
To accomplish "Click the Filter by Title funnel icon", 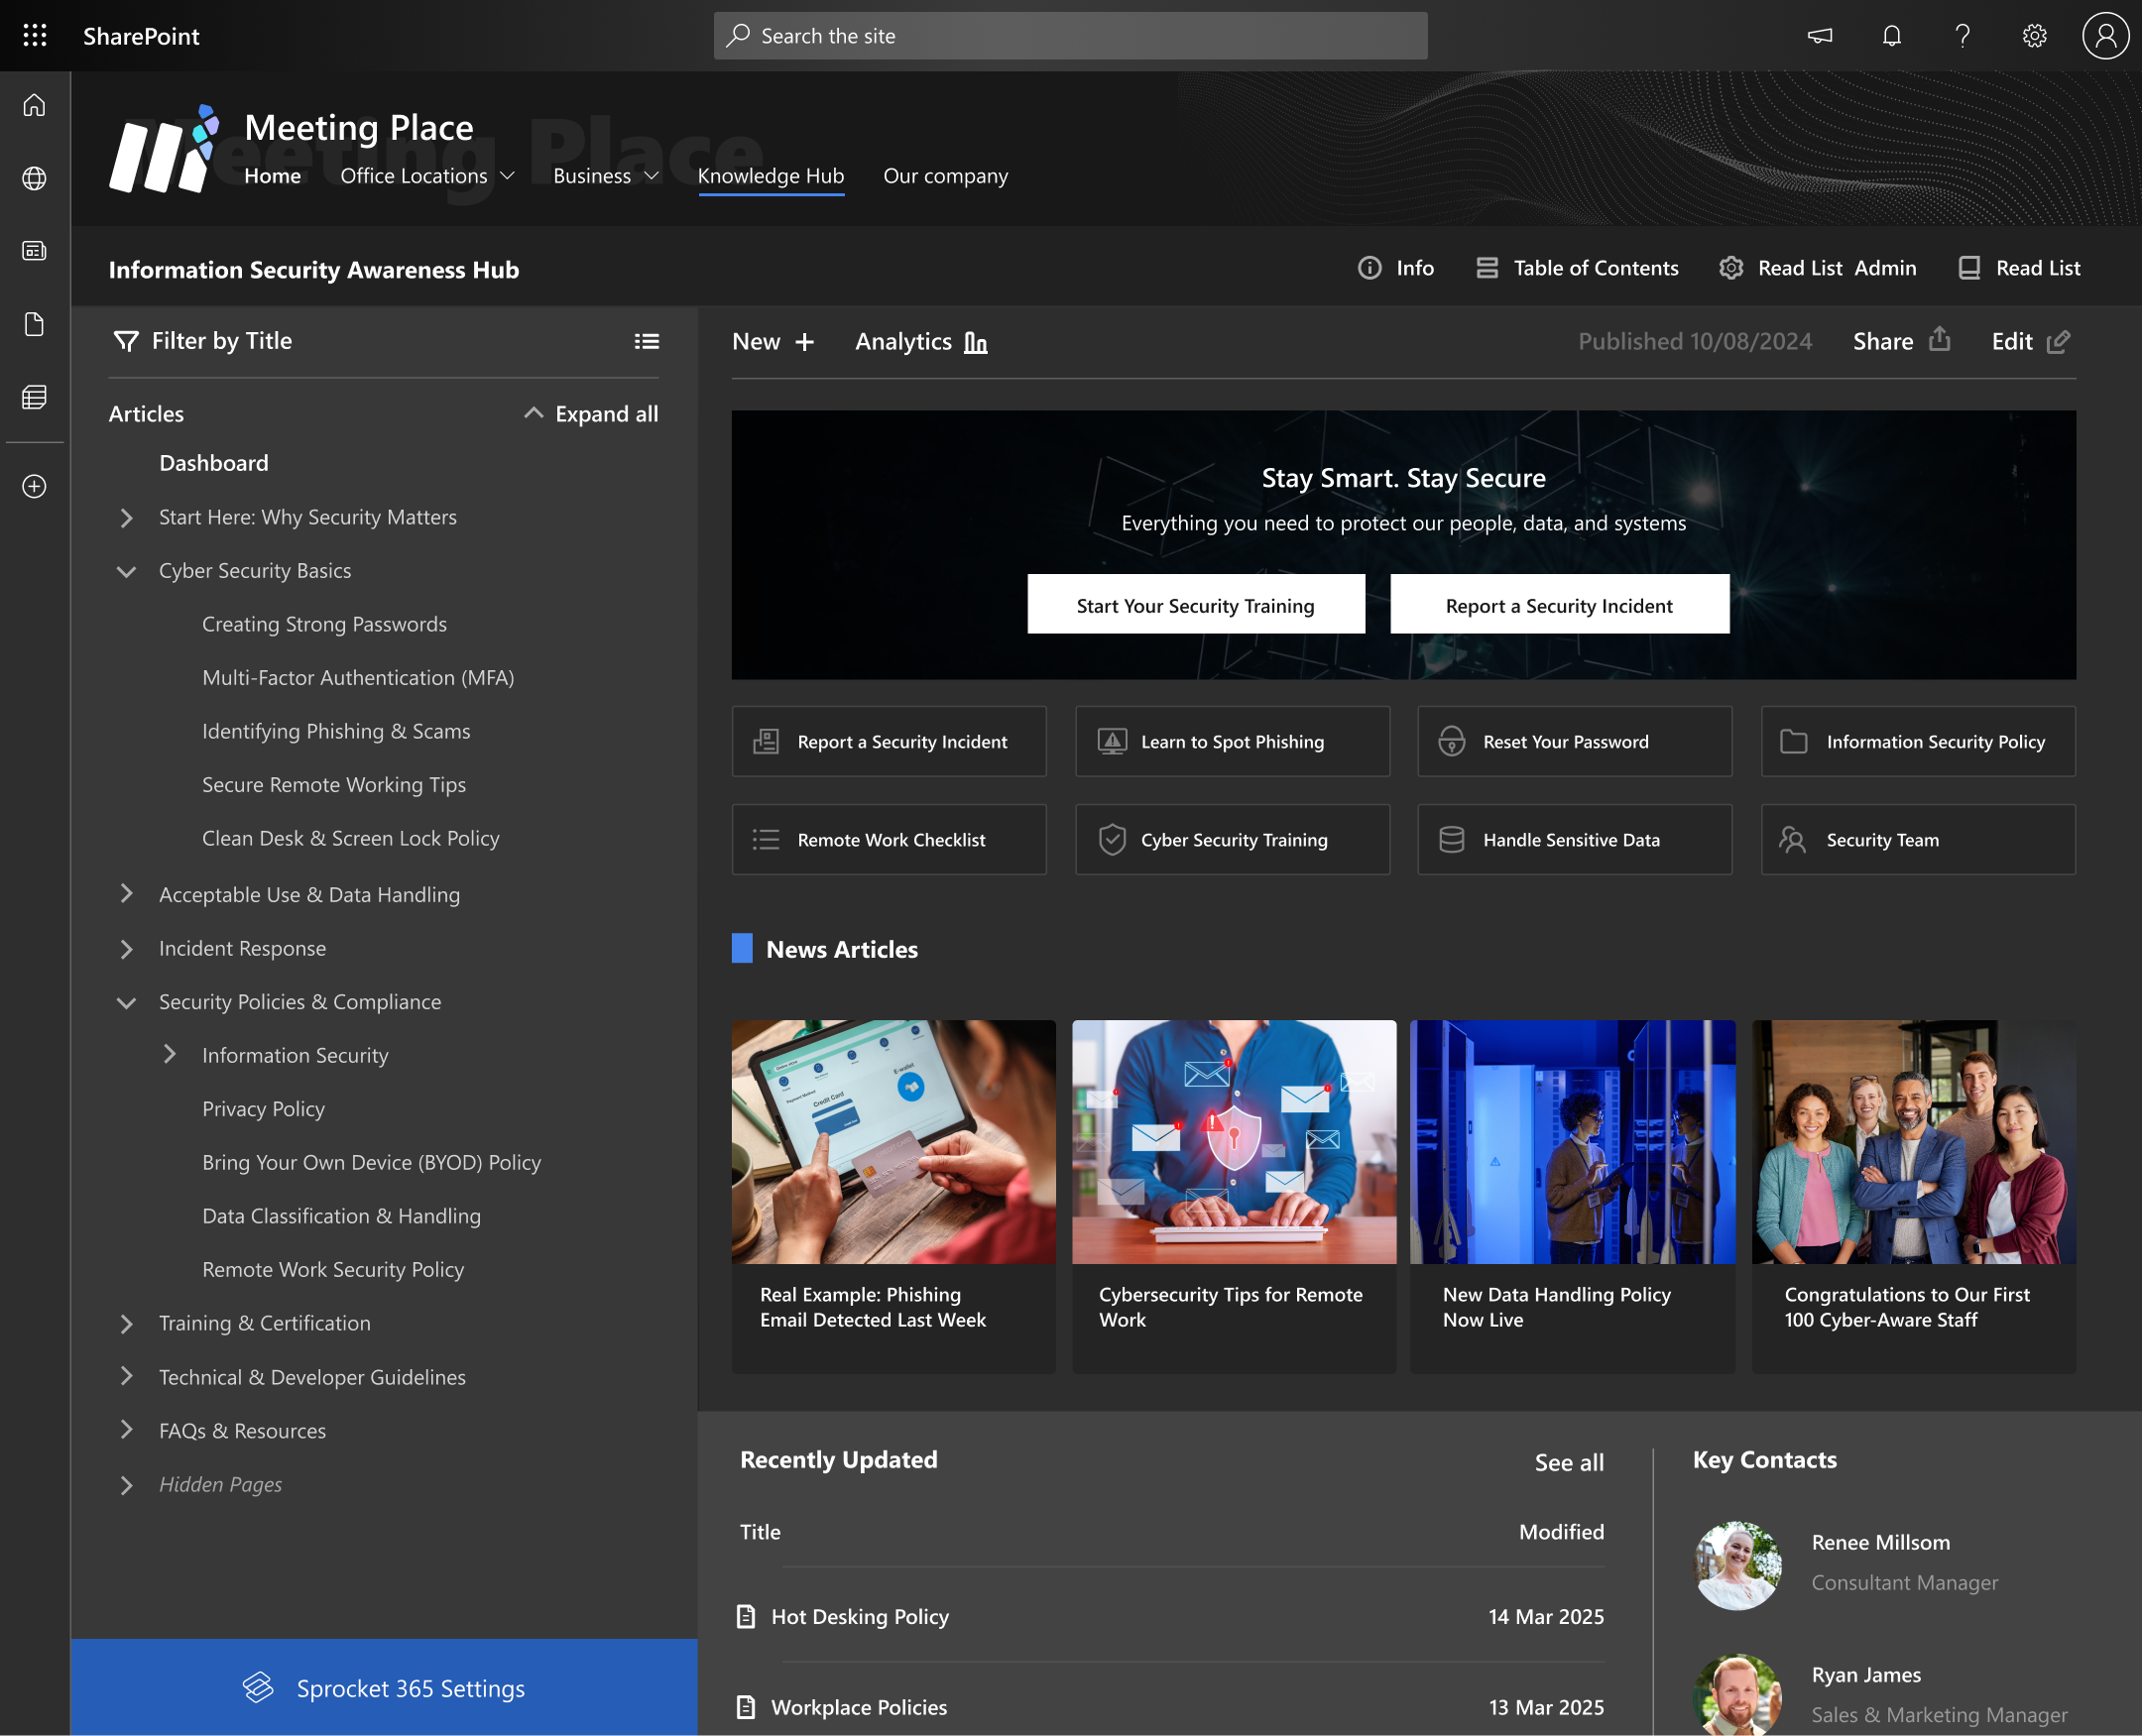I will coord(126,341).
